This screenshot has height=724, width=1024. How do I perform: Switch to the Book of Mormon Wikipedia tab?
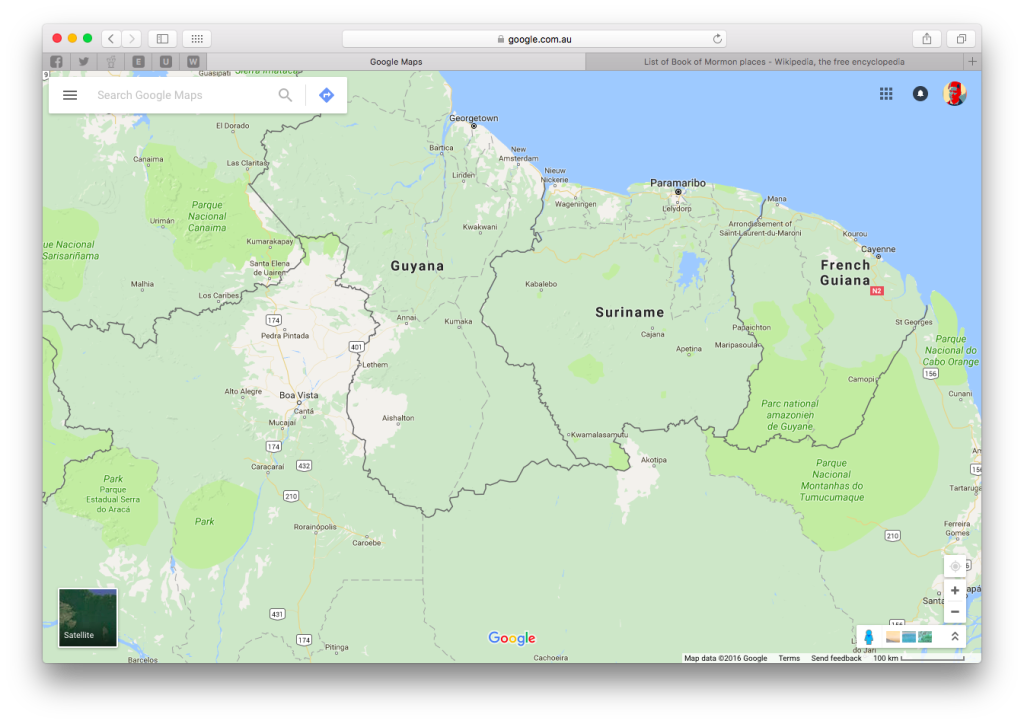click(x=774, y=62)
